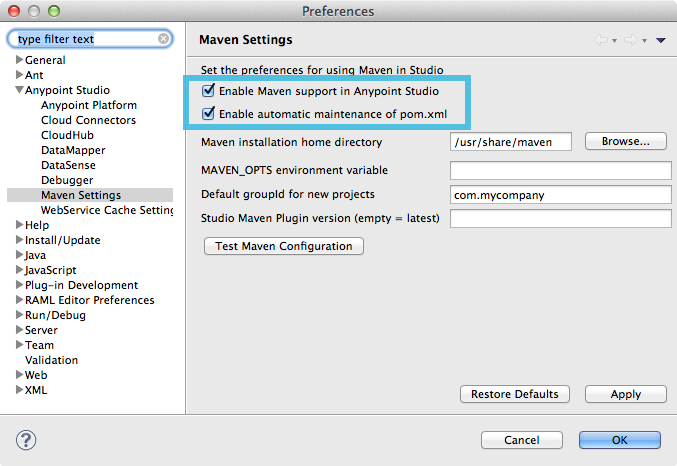Click the General tree label
This screenshot has height=466, width=677.
(x=45, y=60)
